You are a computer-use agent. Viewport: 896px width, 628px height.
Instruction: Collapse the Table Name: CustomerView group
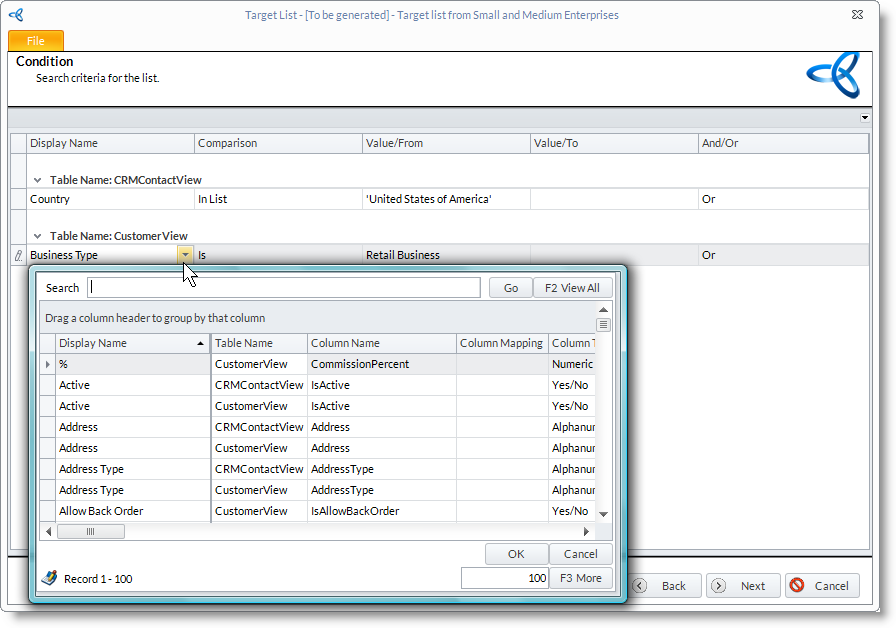tap(38, 236)
